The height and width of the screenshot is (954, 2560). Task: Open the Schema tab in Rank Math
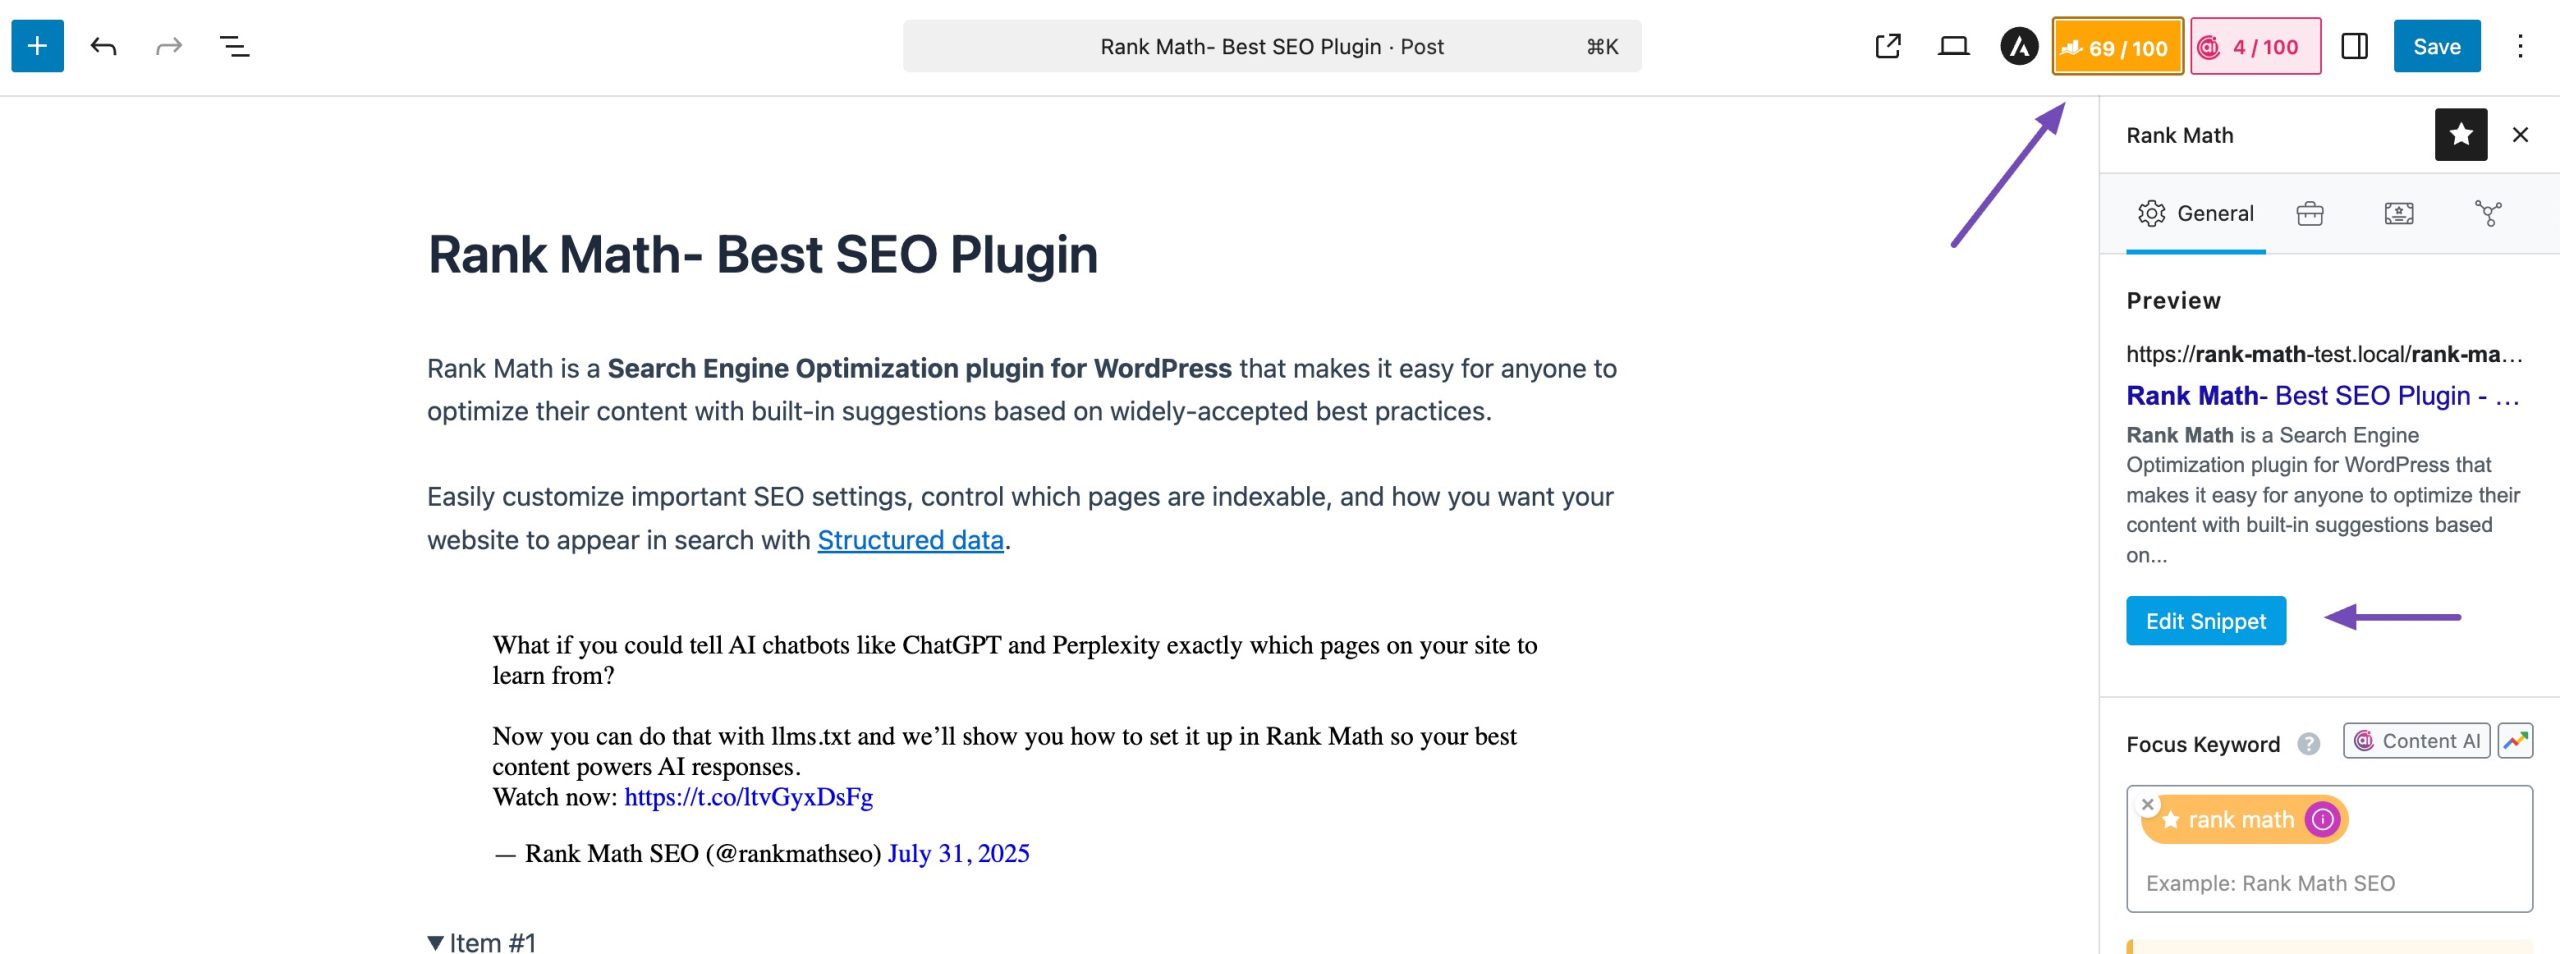(2398, 213)
